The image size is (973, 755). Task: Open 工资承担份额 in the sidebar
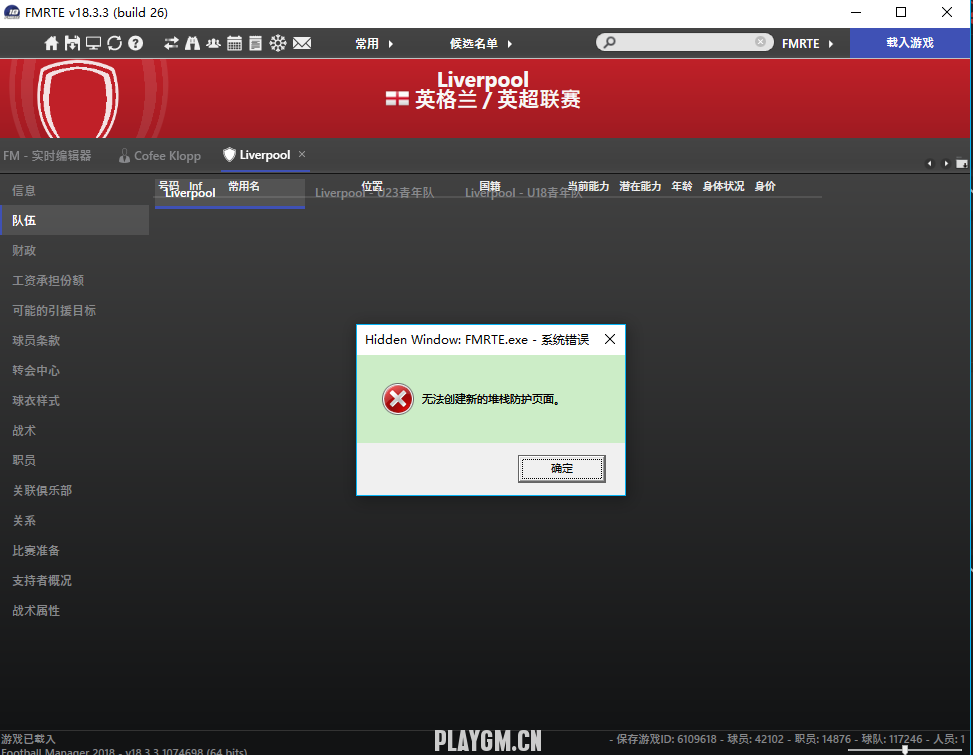(x=74, y=280)
